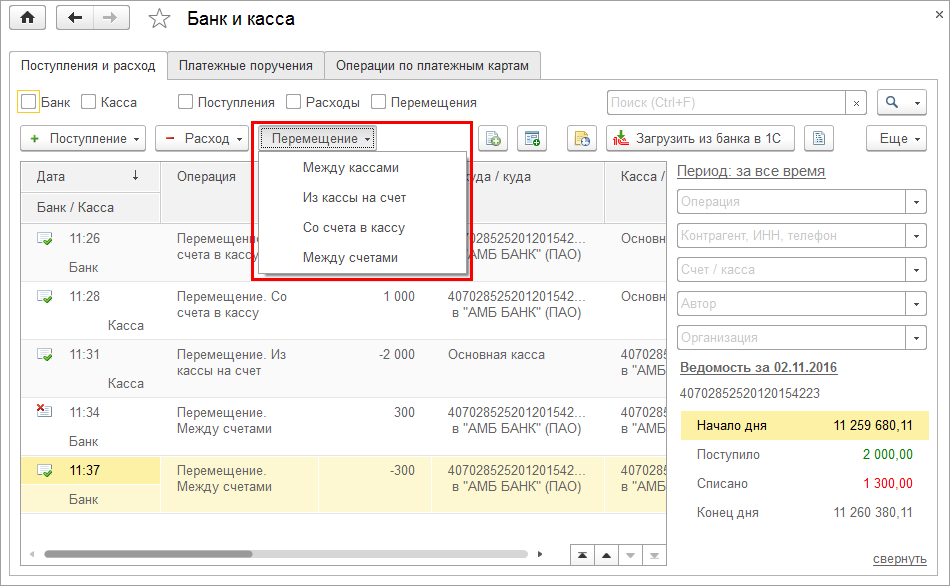Jump to list start button
950x586 pixels.
coord(582,555)
